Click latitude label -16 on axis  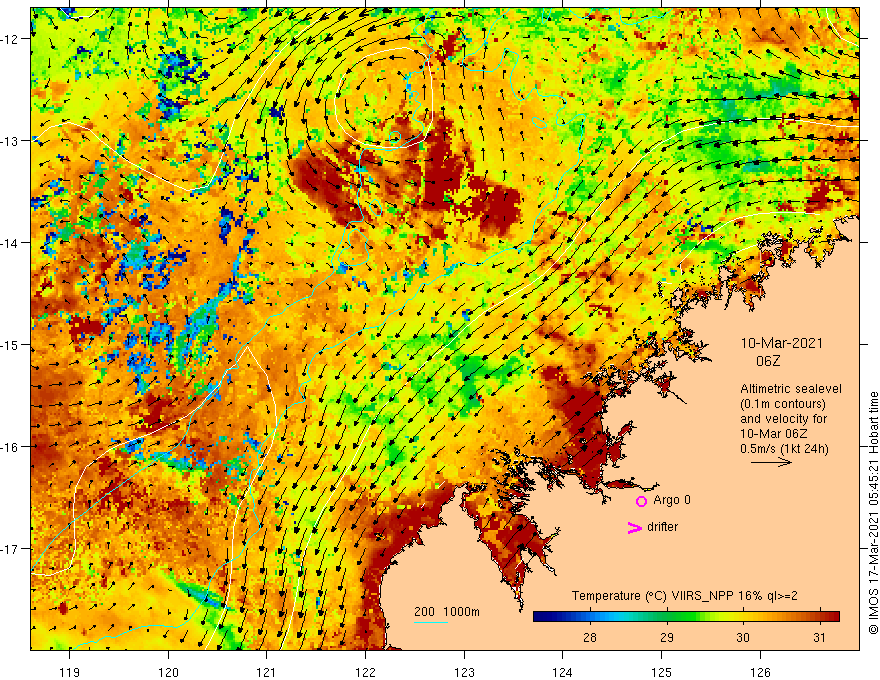10,447
